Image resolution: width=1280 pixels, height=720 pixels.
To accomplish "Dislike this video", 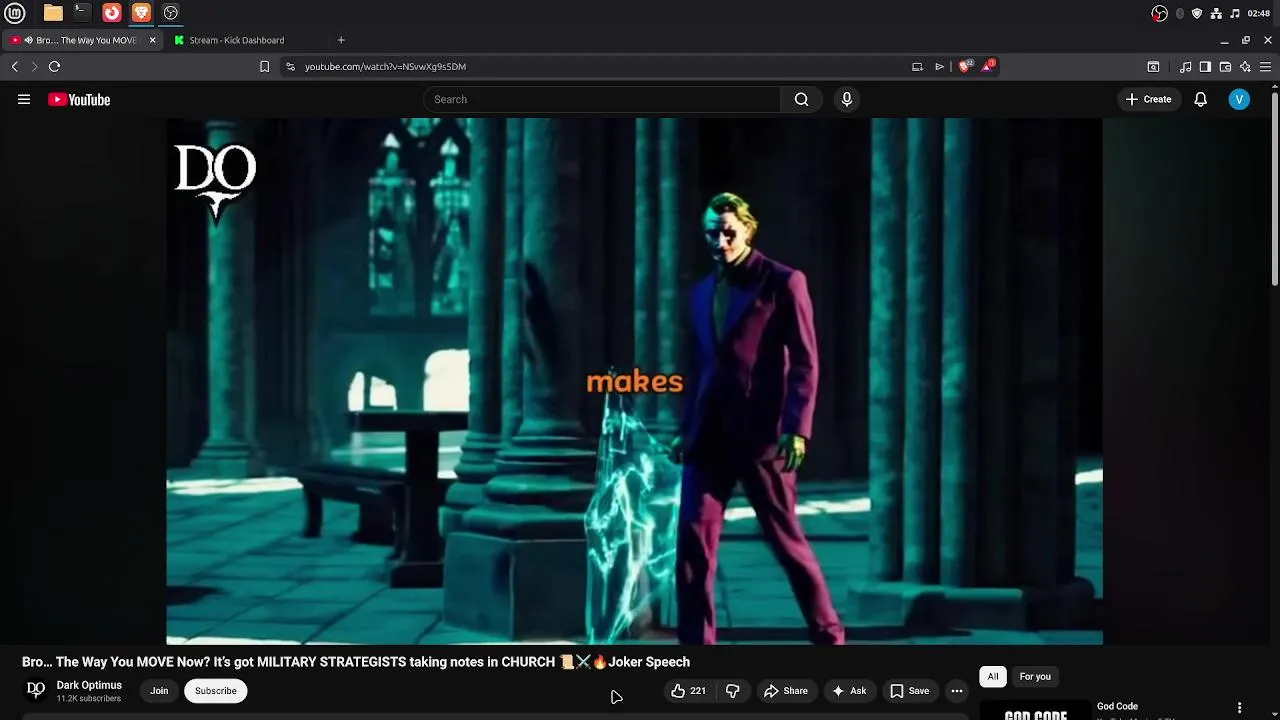I will click(x=733, y=690).
